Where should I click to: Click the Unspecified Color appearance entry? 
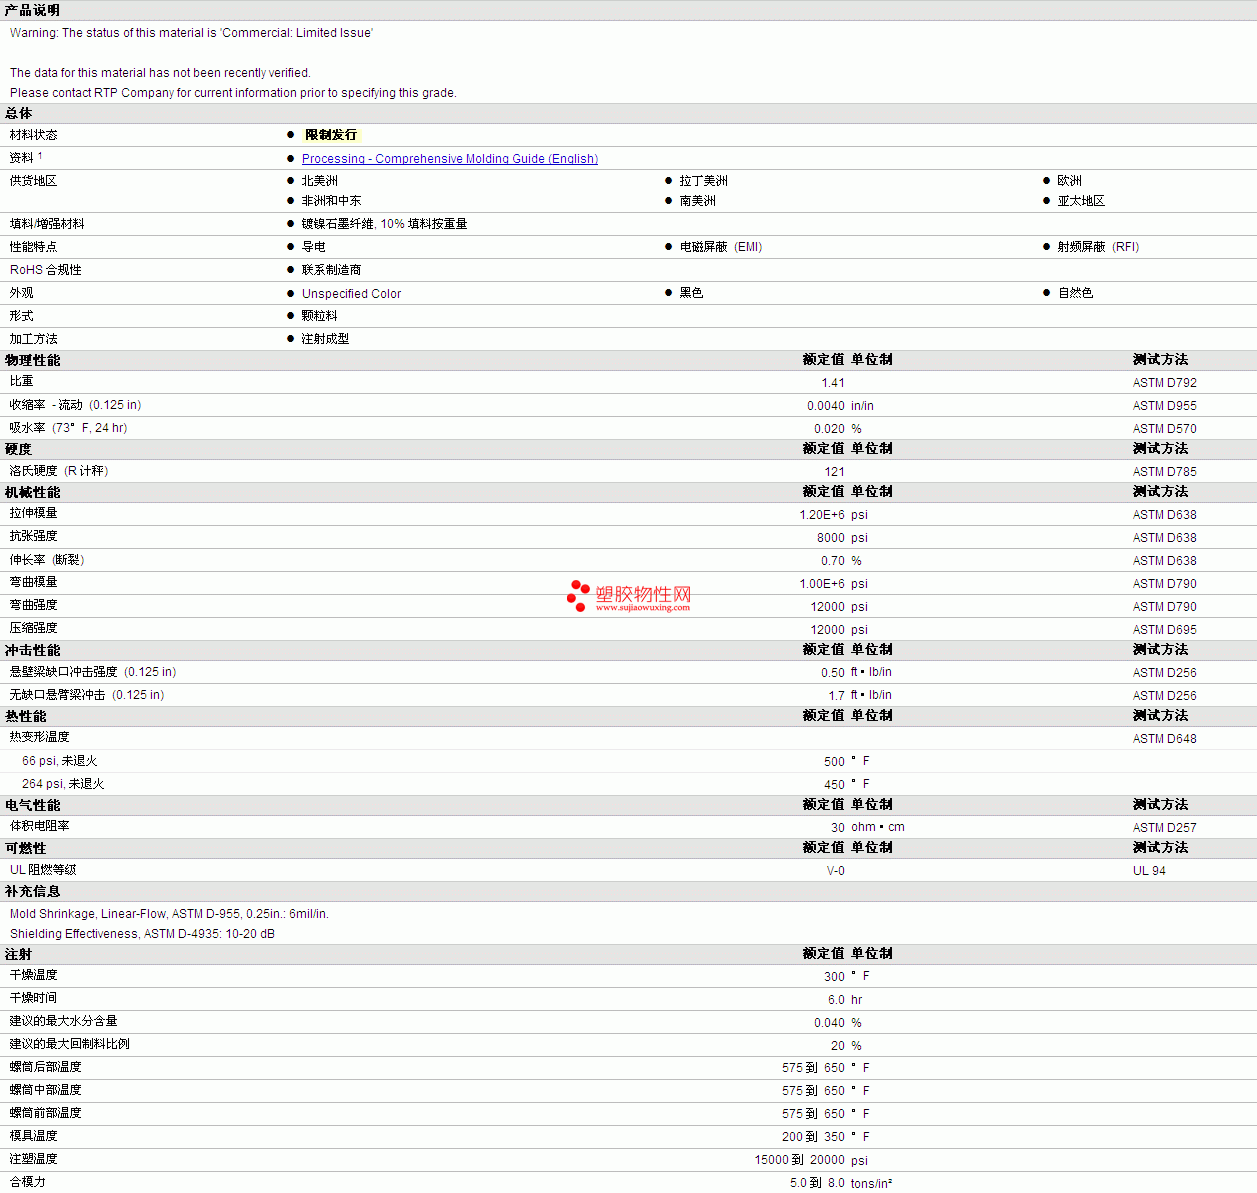352,294
